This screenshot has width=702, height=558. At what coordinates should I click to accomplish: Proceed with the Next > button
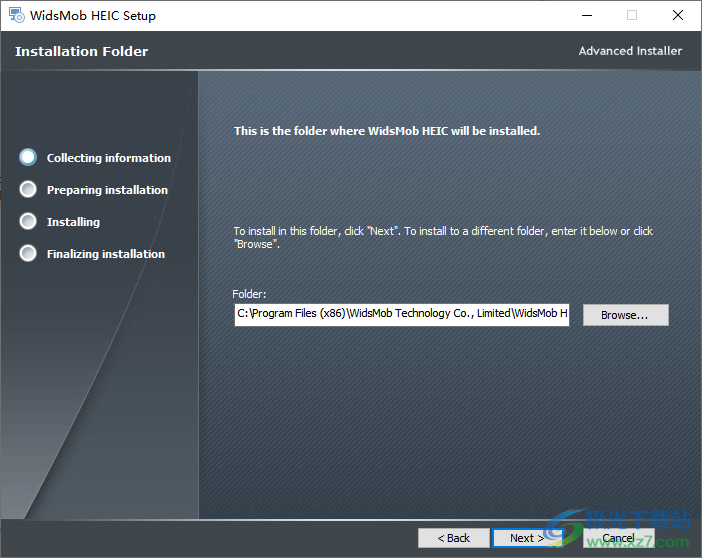click(526, 538)
